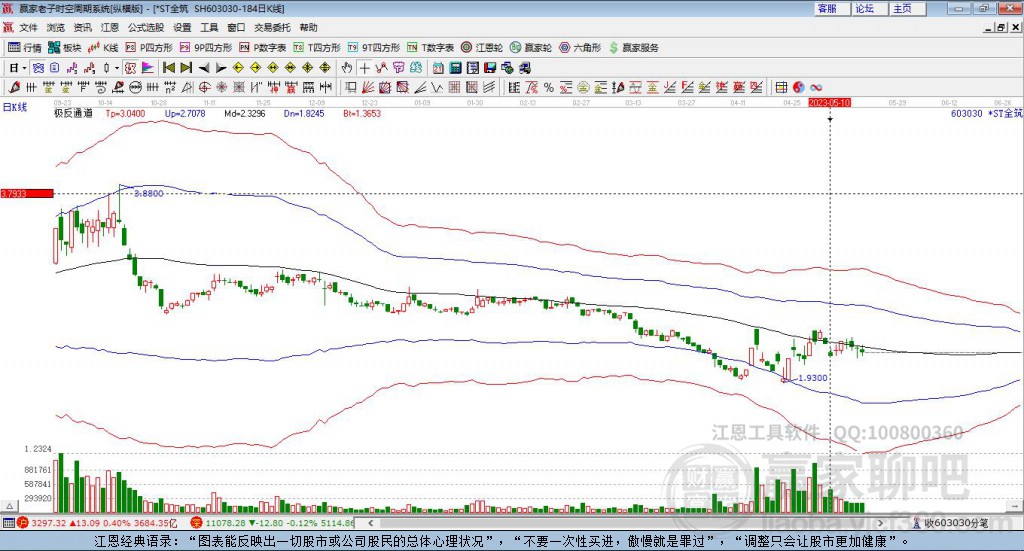Screen dimensions: 1024x551
Task: Select the circled crosshair target tool
Action: [204, 87]
